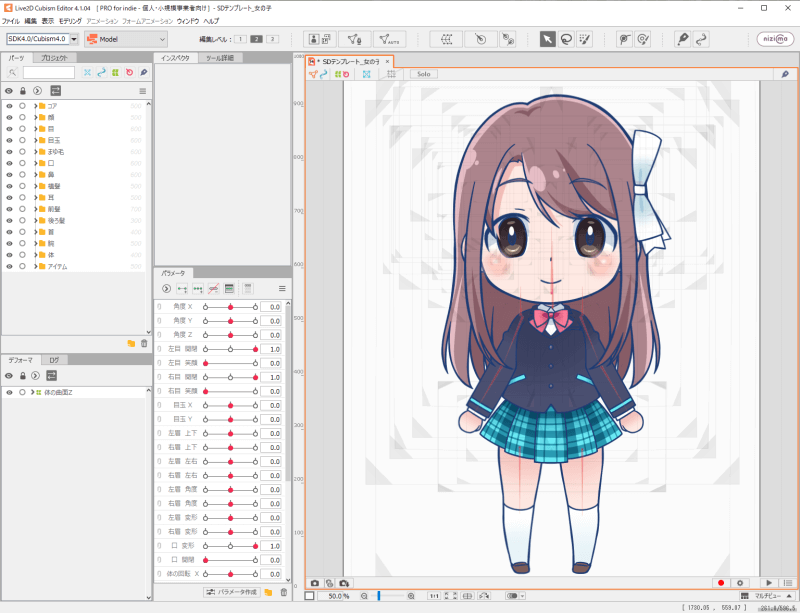This screenshot has height=613, width=800.
Task: Click the 1:1 zoom button
Action: 434,596
